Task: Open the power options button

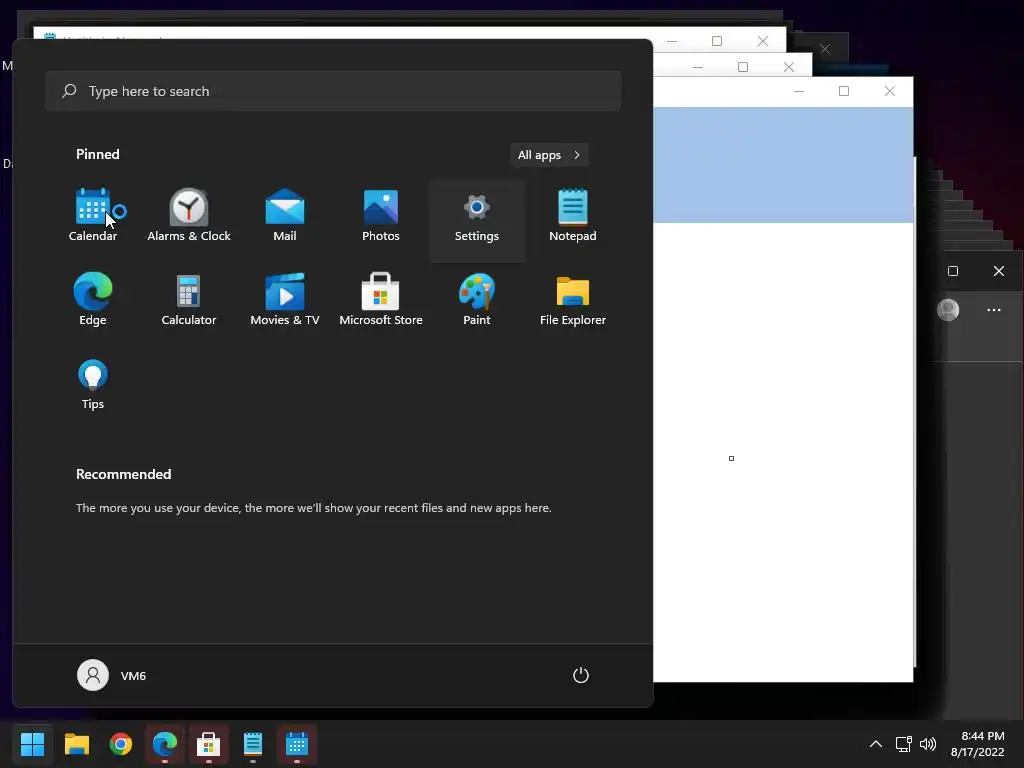Action: 581,675
